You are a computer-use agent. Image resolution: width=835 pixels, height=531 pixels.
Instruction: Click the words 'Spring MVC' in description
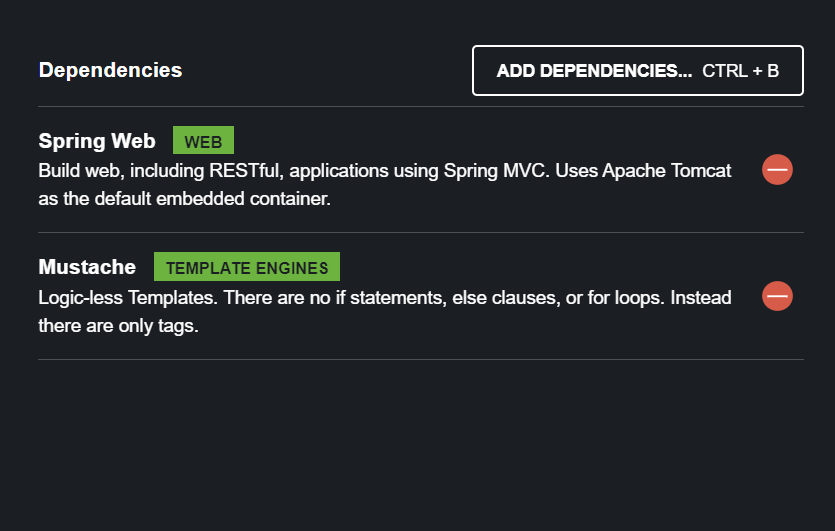tap(495, 171)
